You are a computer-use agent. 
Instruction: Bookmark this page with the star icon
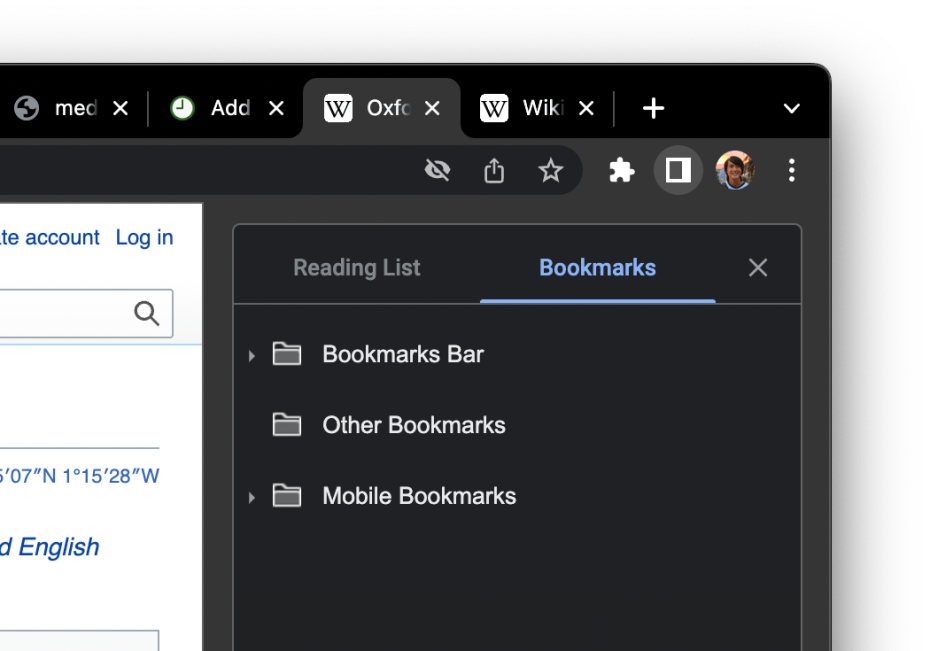point(551,171)
